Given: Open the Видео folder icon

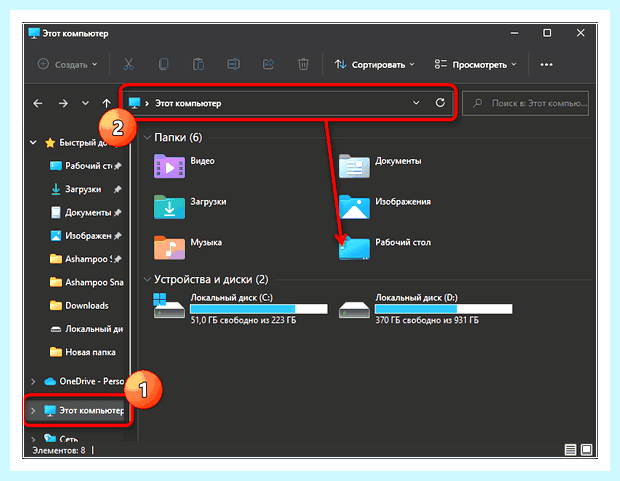Looking at the screenshot, I should coord(169,166).
